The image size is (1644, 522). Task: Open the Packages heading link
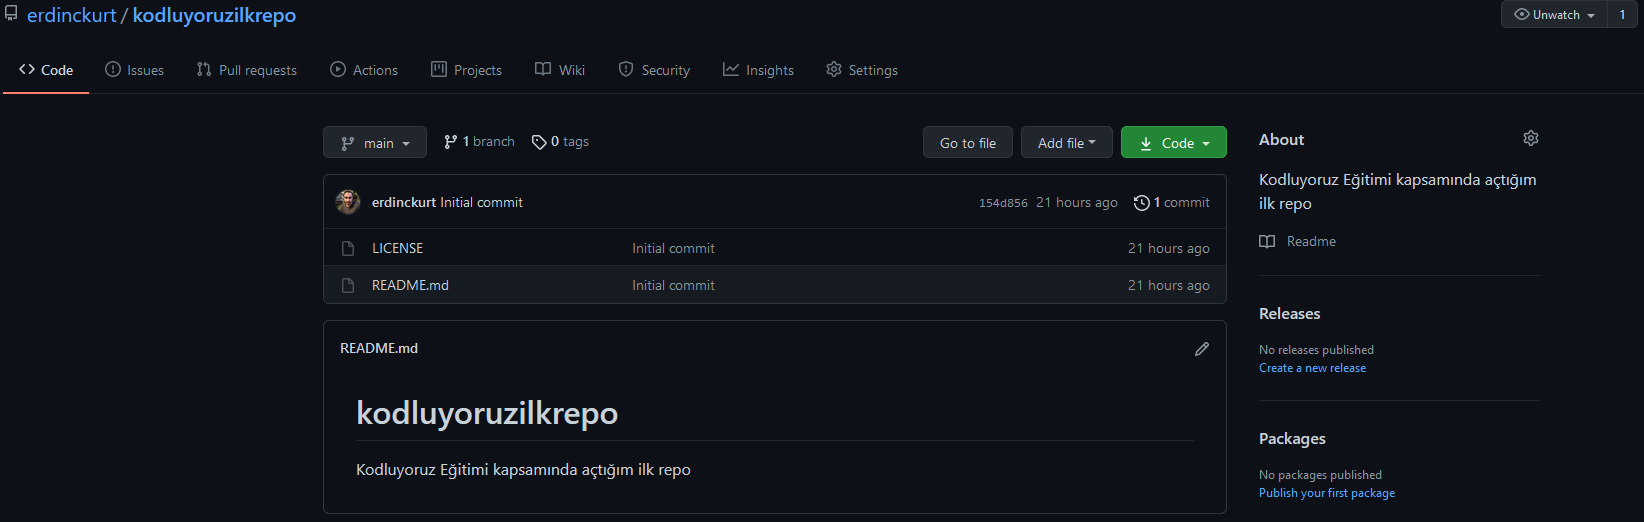[1292, 439]
